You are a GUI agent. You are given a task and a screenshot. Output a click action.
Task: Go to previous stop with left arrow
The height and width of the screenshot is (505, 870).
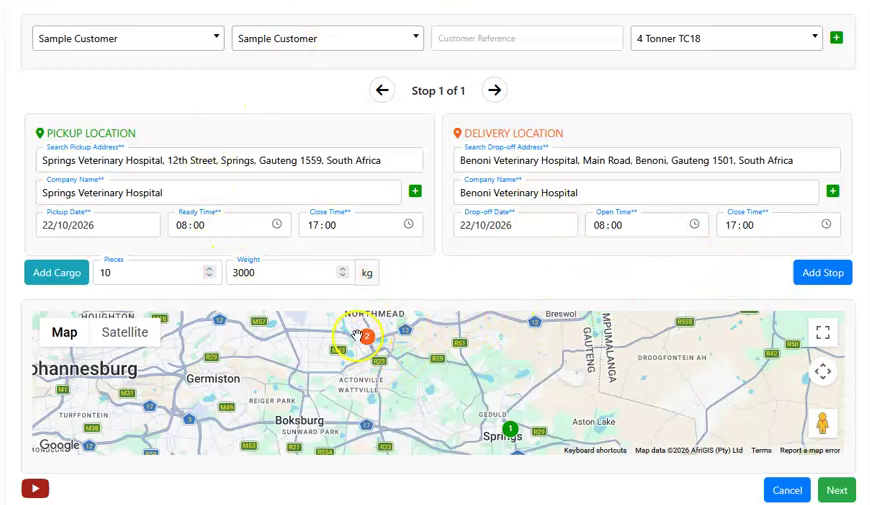382,90
